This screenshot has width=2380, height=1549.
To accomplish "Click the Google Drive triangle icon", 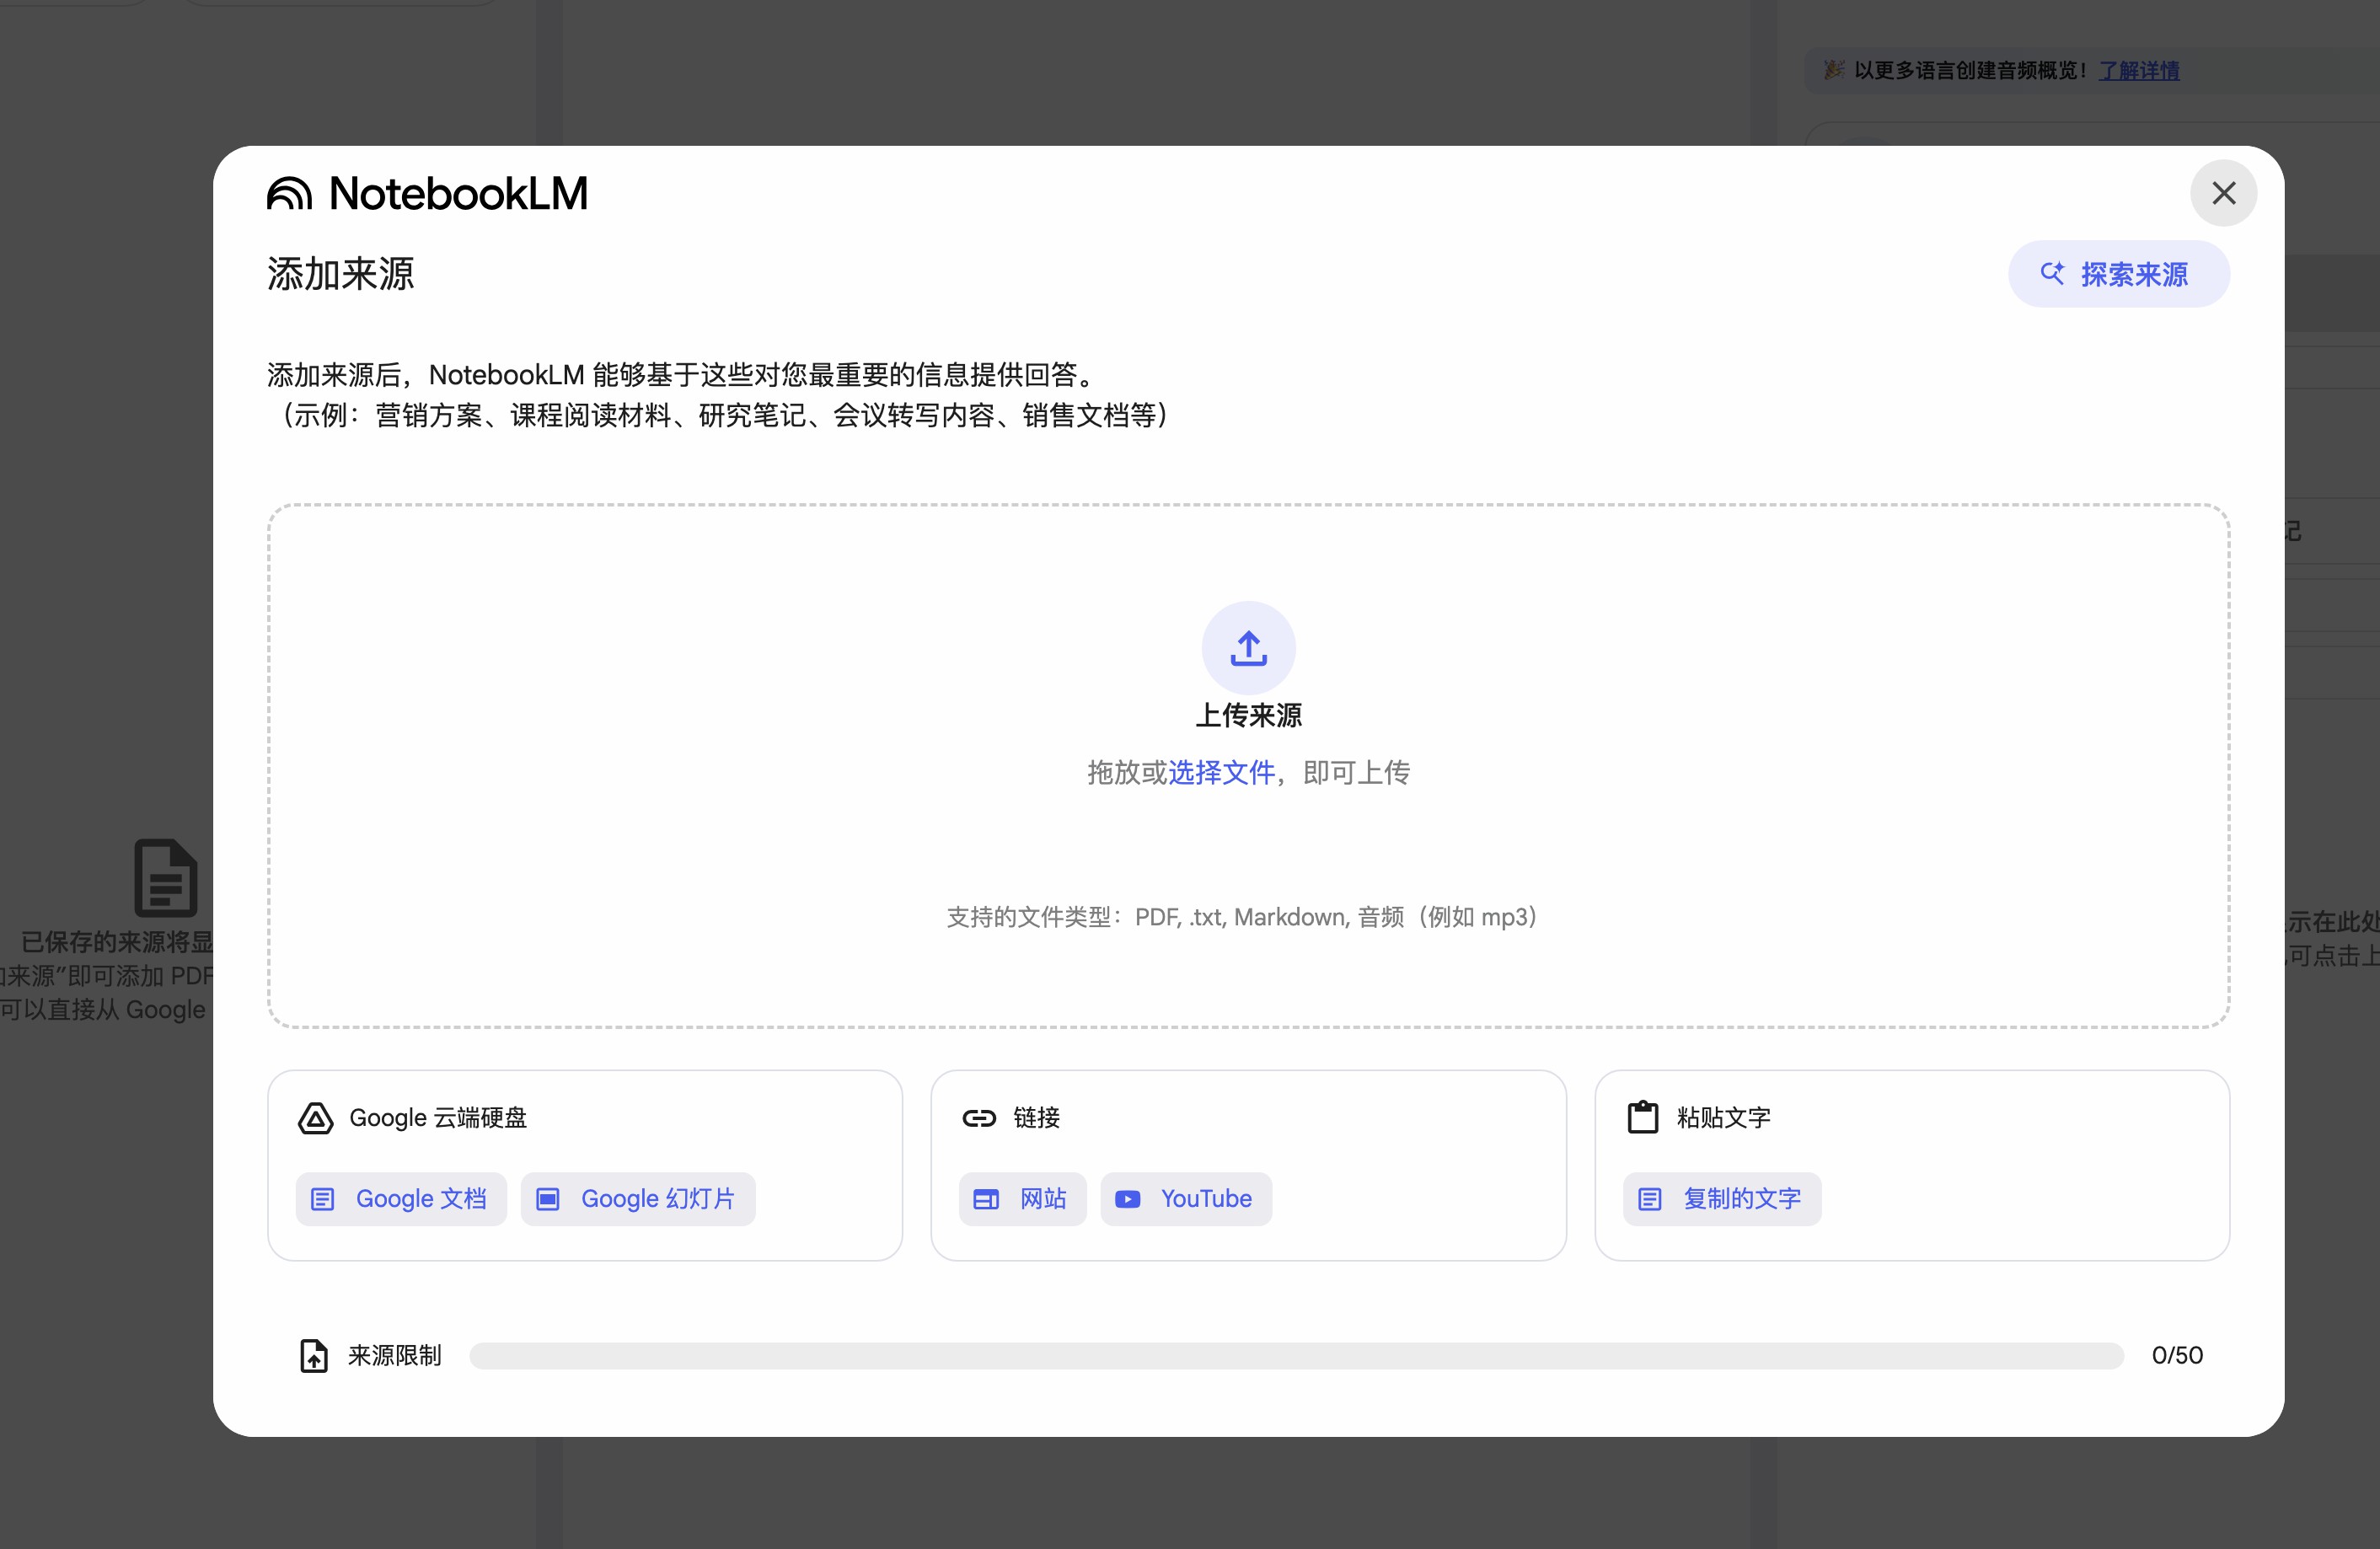I will pyautogui.click(x=315, y=1118).
